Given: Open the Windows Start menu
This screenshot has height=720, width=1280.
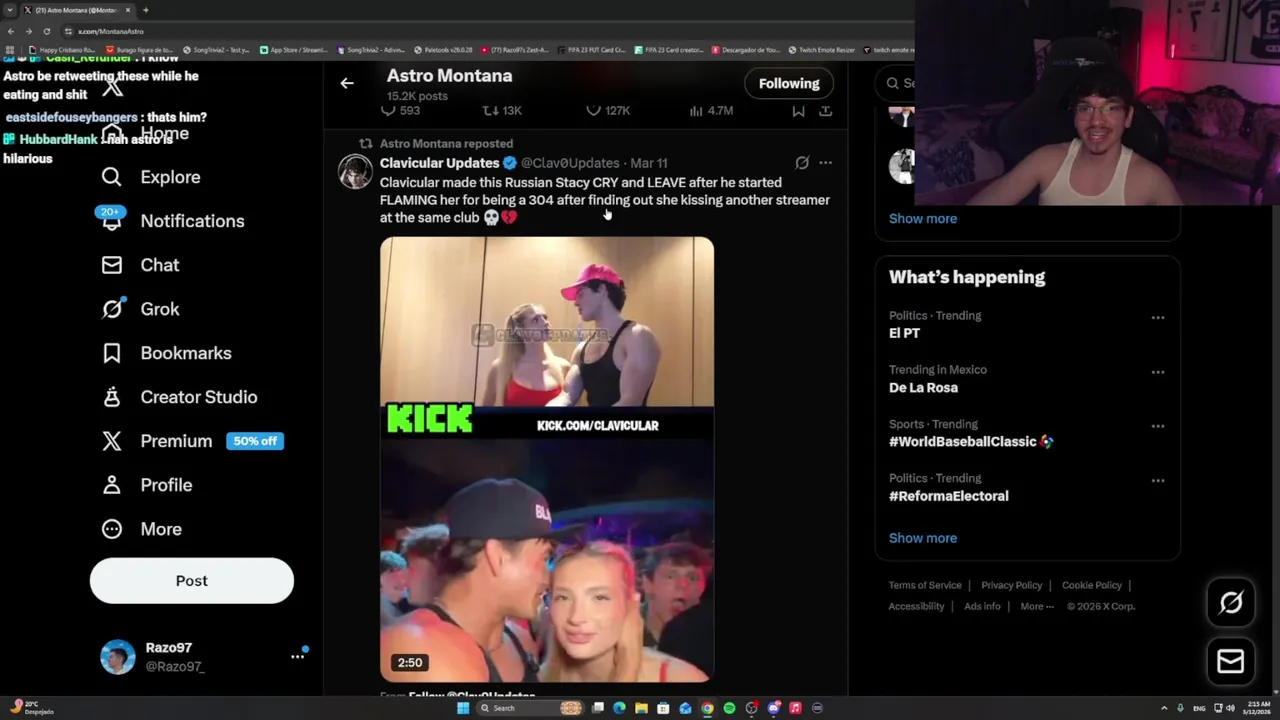Looking at the screenshot, I should [x=463, y=708].
